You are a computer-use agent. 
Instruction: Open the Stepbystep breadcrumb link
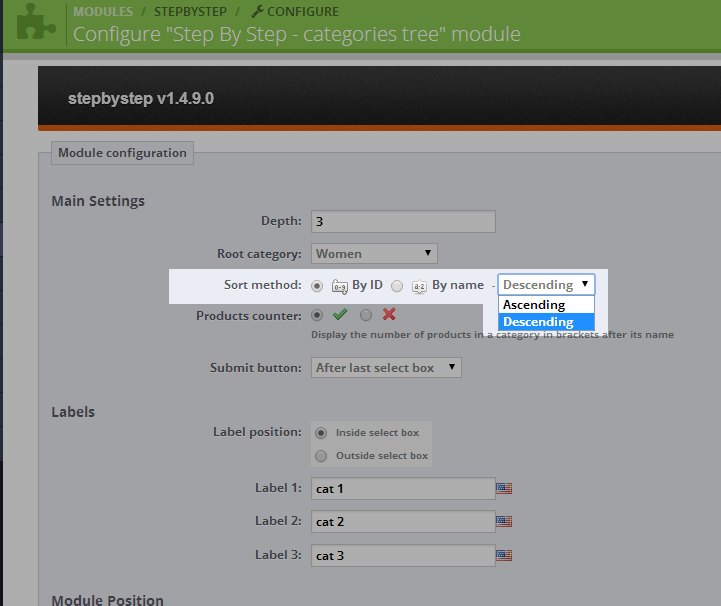(x=190, y=12)
